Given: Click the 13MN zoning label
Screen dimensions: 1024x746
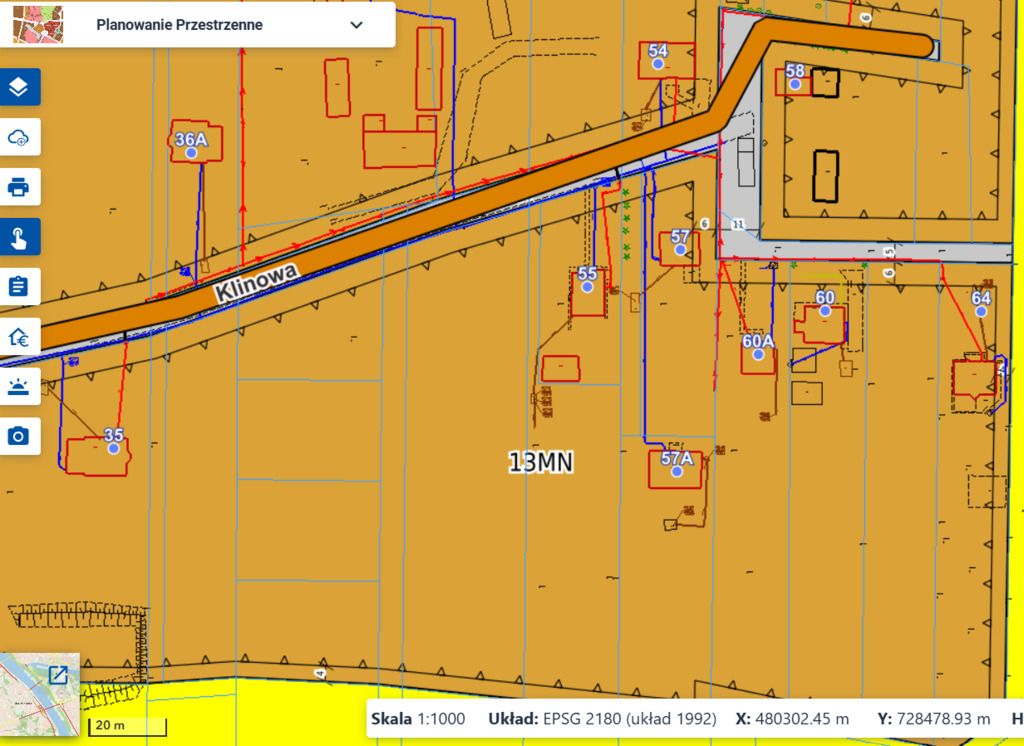Looking at the screenshot, I should pos(541,462).
